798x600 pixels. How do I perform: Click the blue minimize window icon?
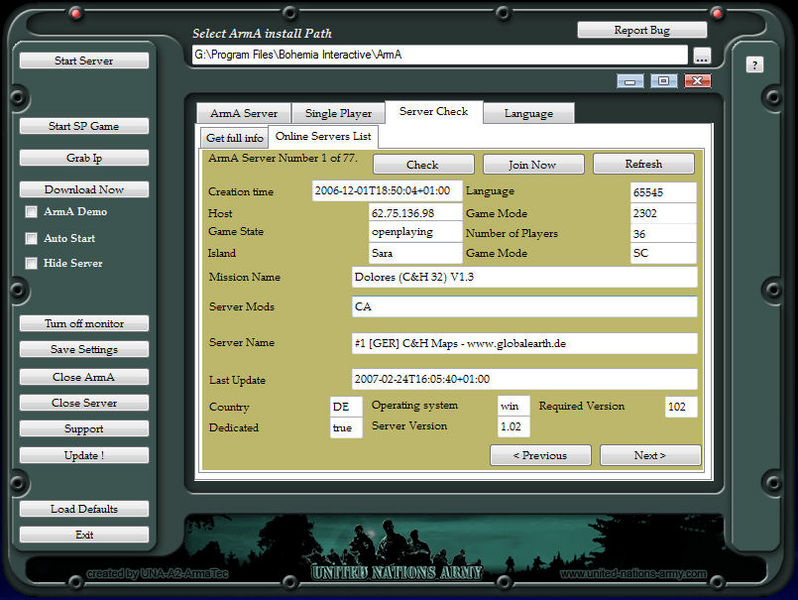coord(629,81)
